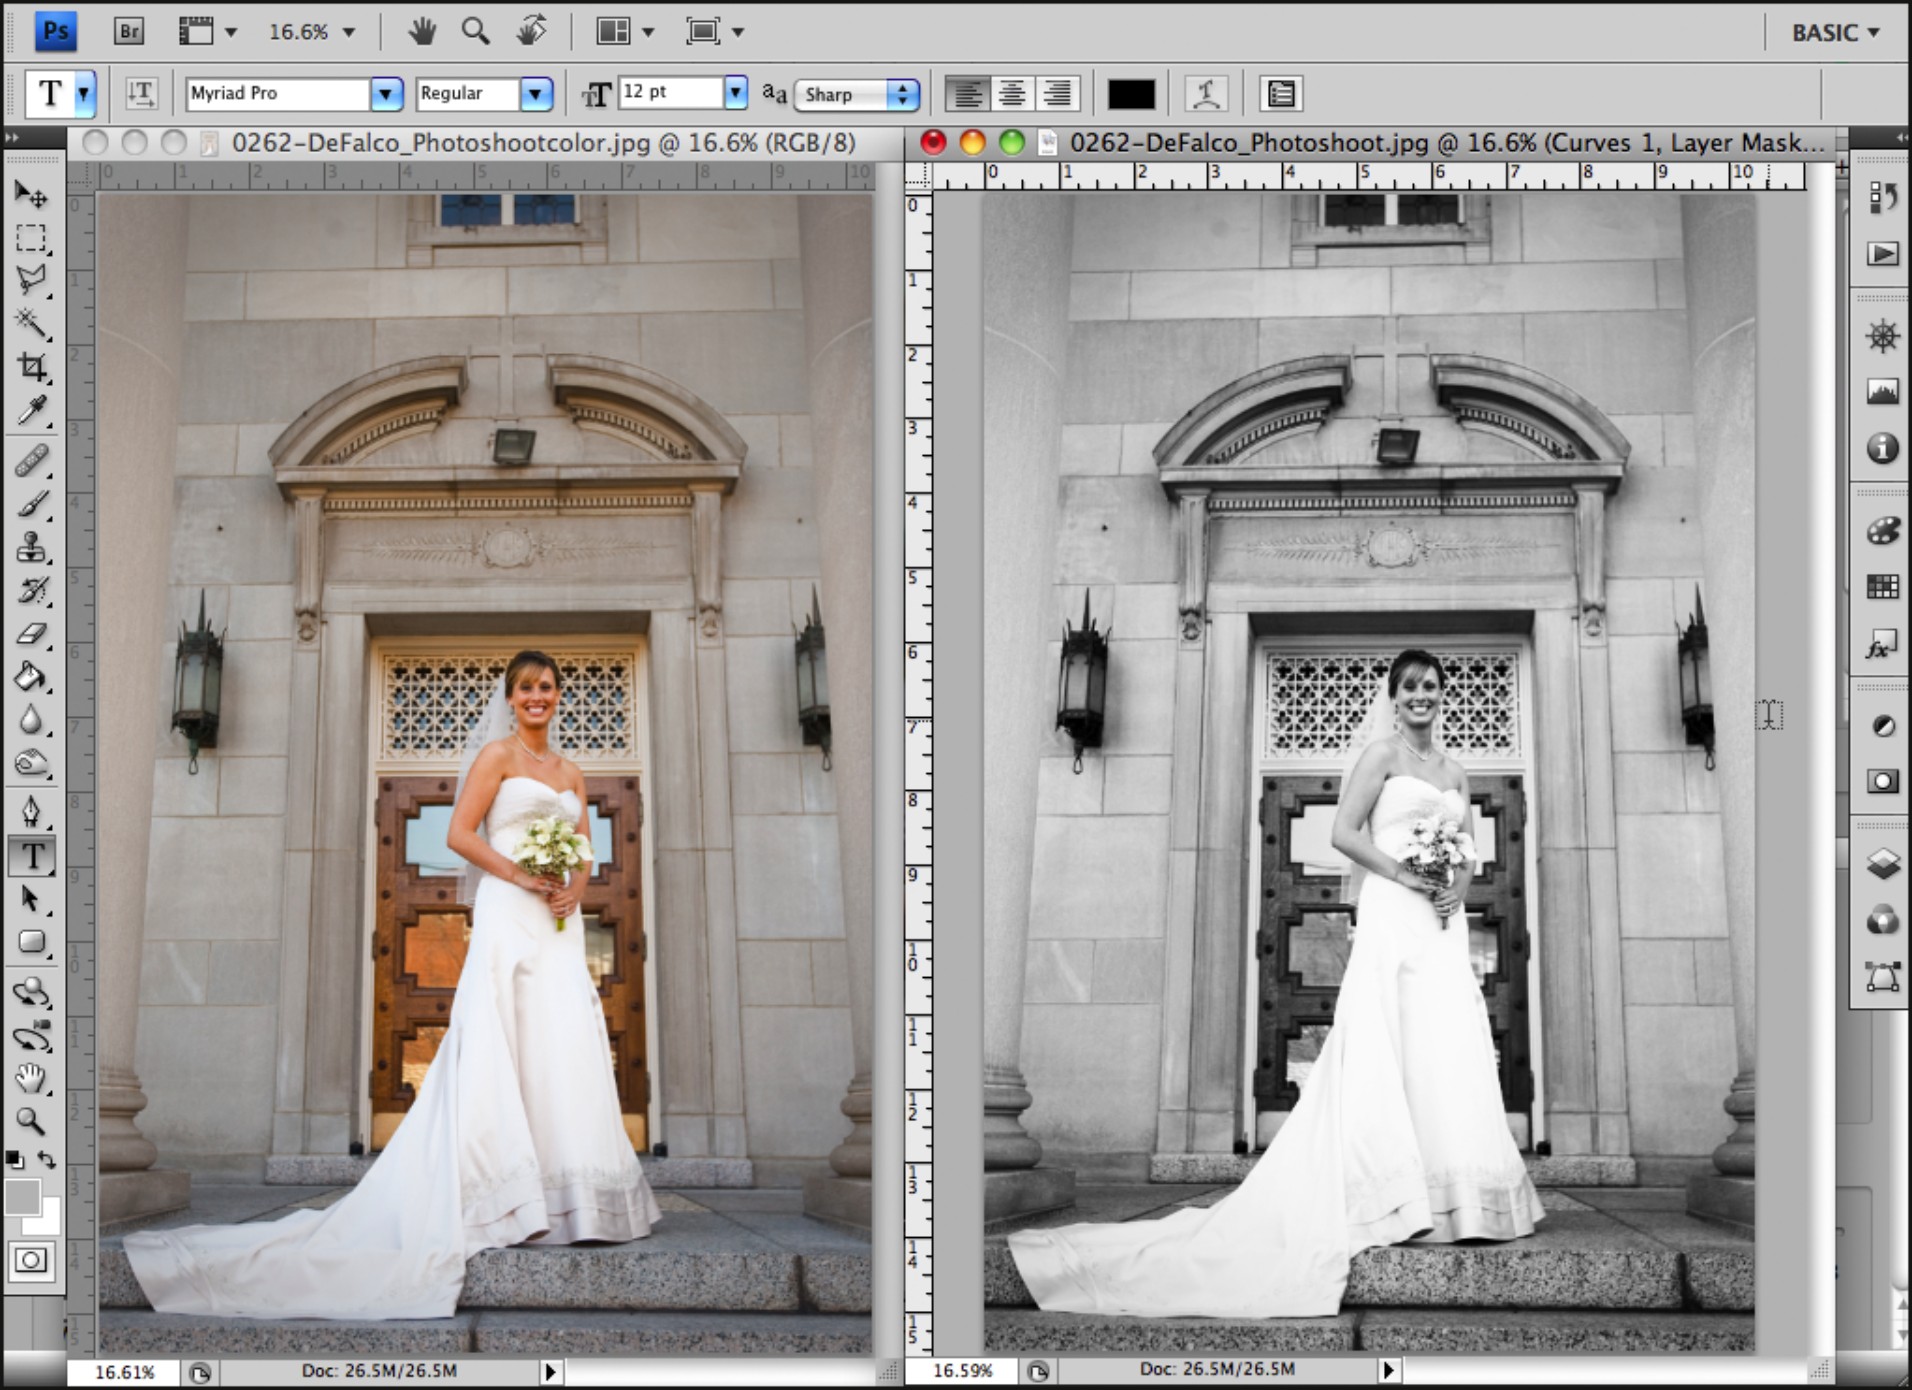The image size is (1912, 1390).
Task: Open the 12 pt font size dropdown
Action: [735, 93]
